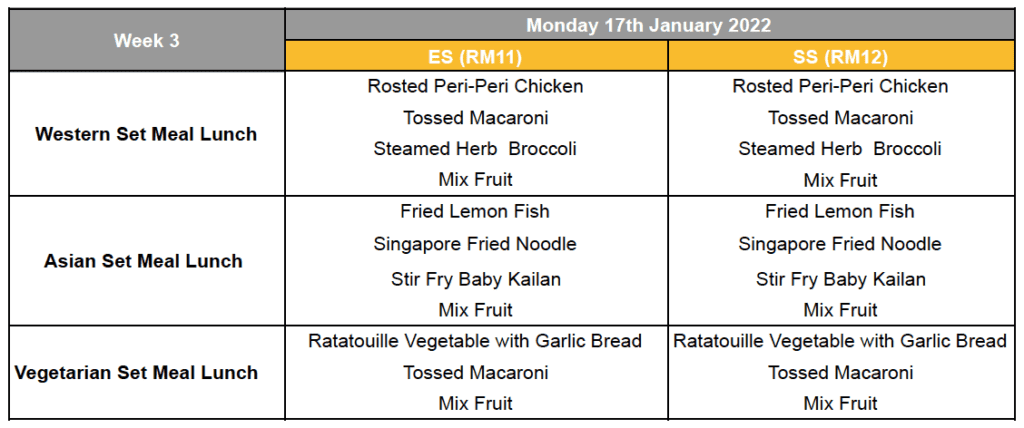Click the Week 3 header cell
1024x428 pixels.
click(146, 41)
